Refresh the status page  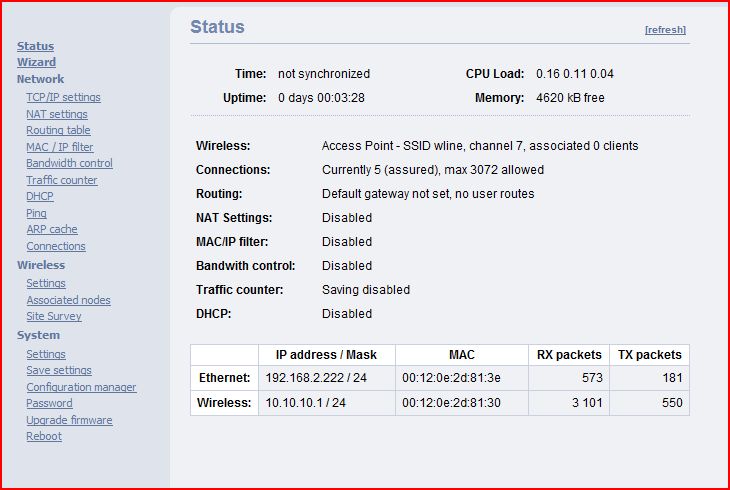(x=665, y=30)
